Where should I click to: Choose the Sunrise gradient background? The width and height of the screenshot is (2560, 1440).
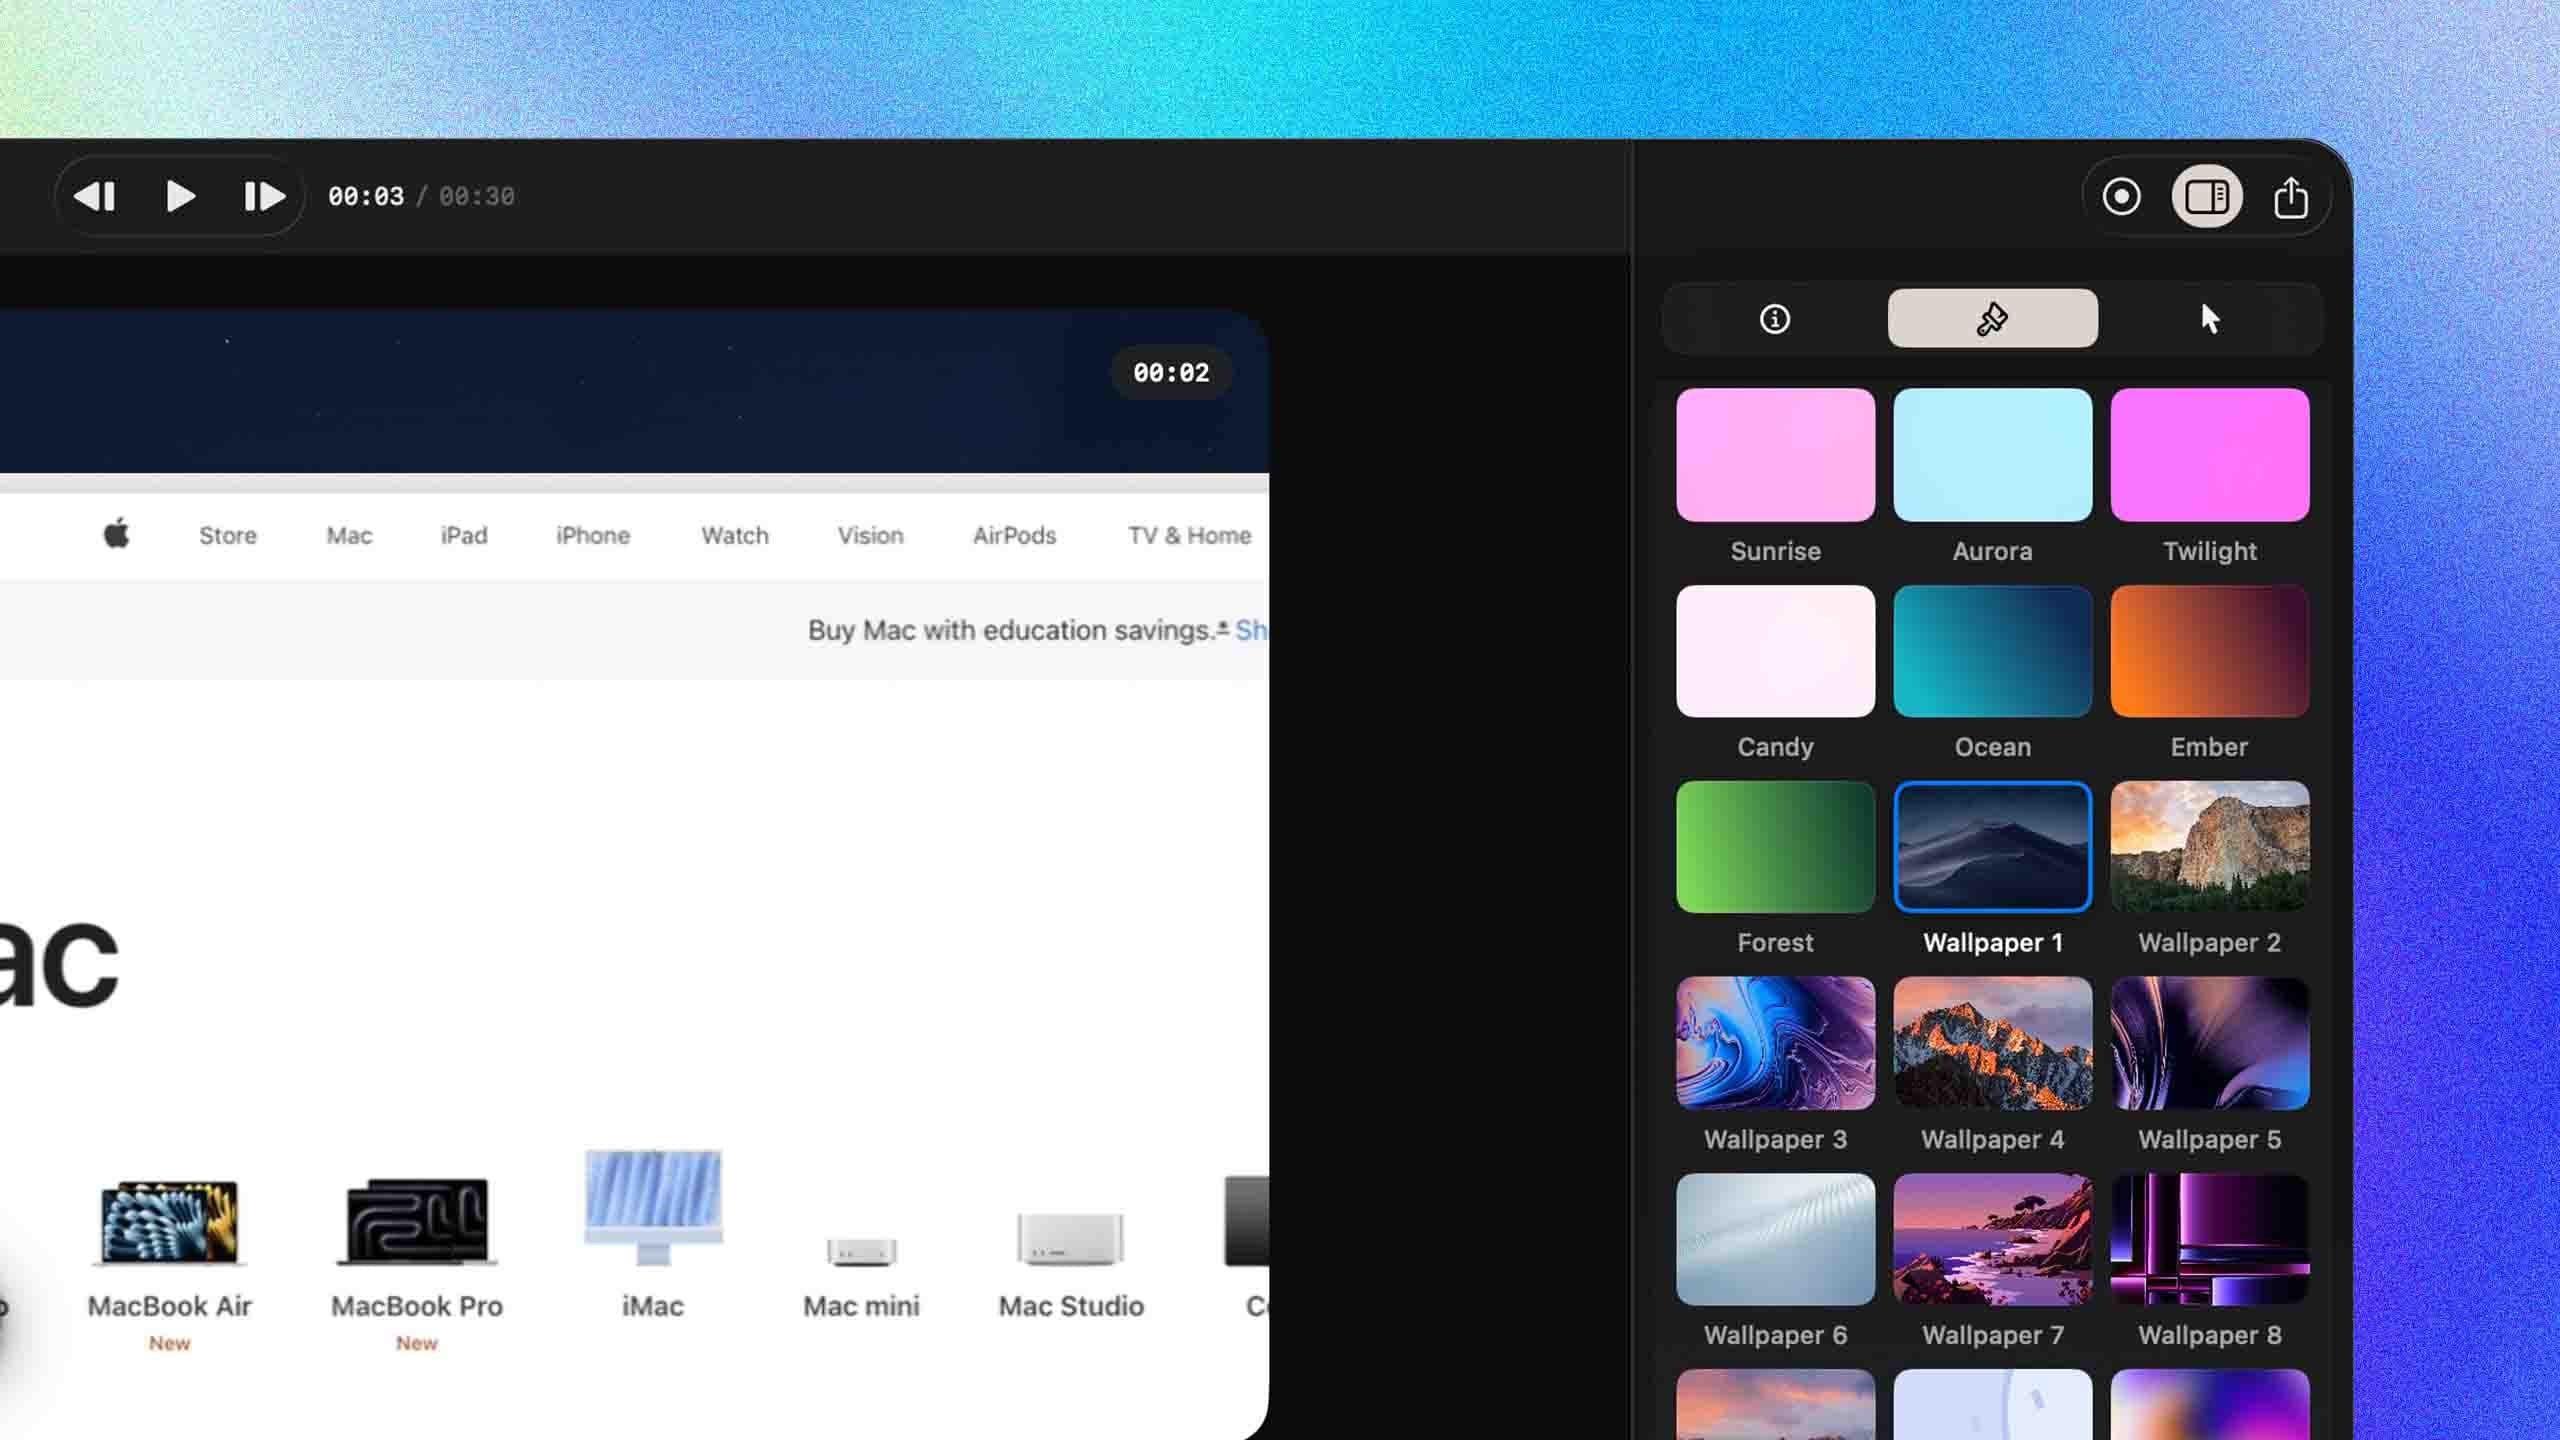[1775, 455]
